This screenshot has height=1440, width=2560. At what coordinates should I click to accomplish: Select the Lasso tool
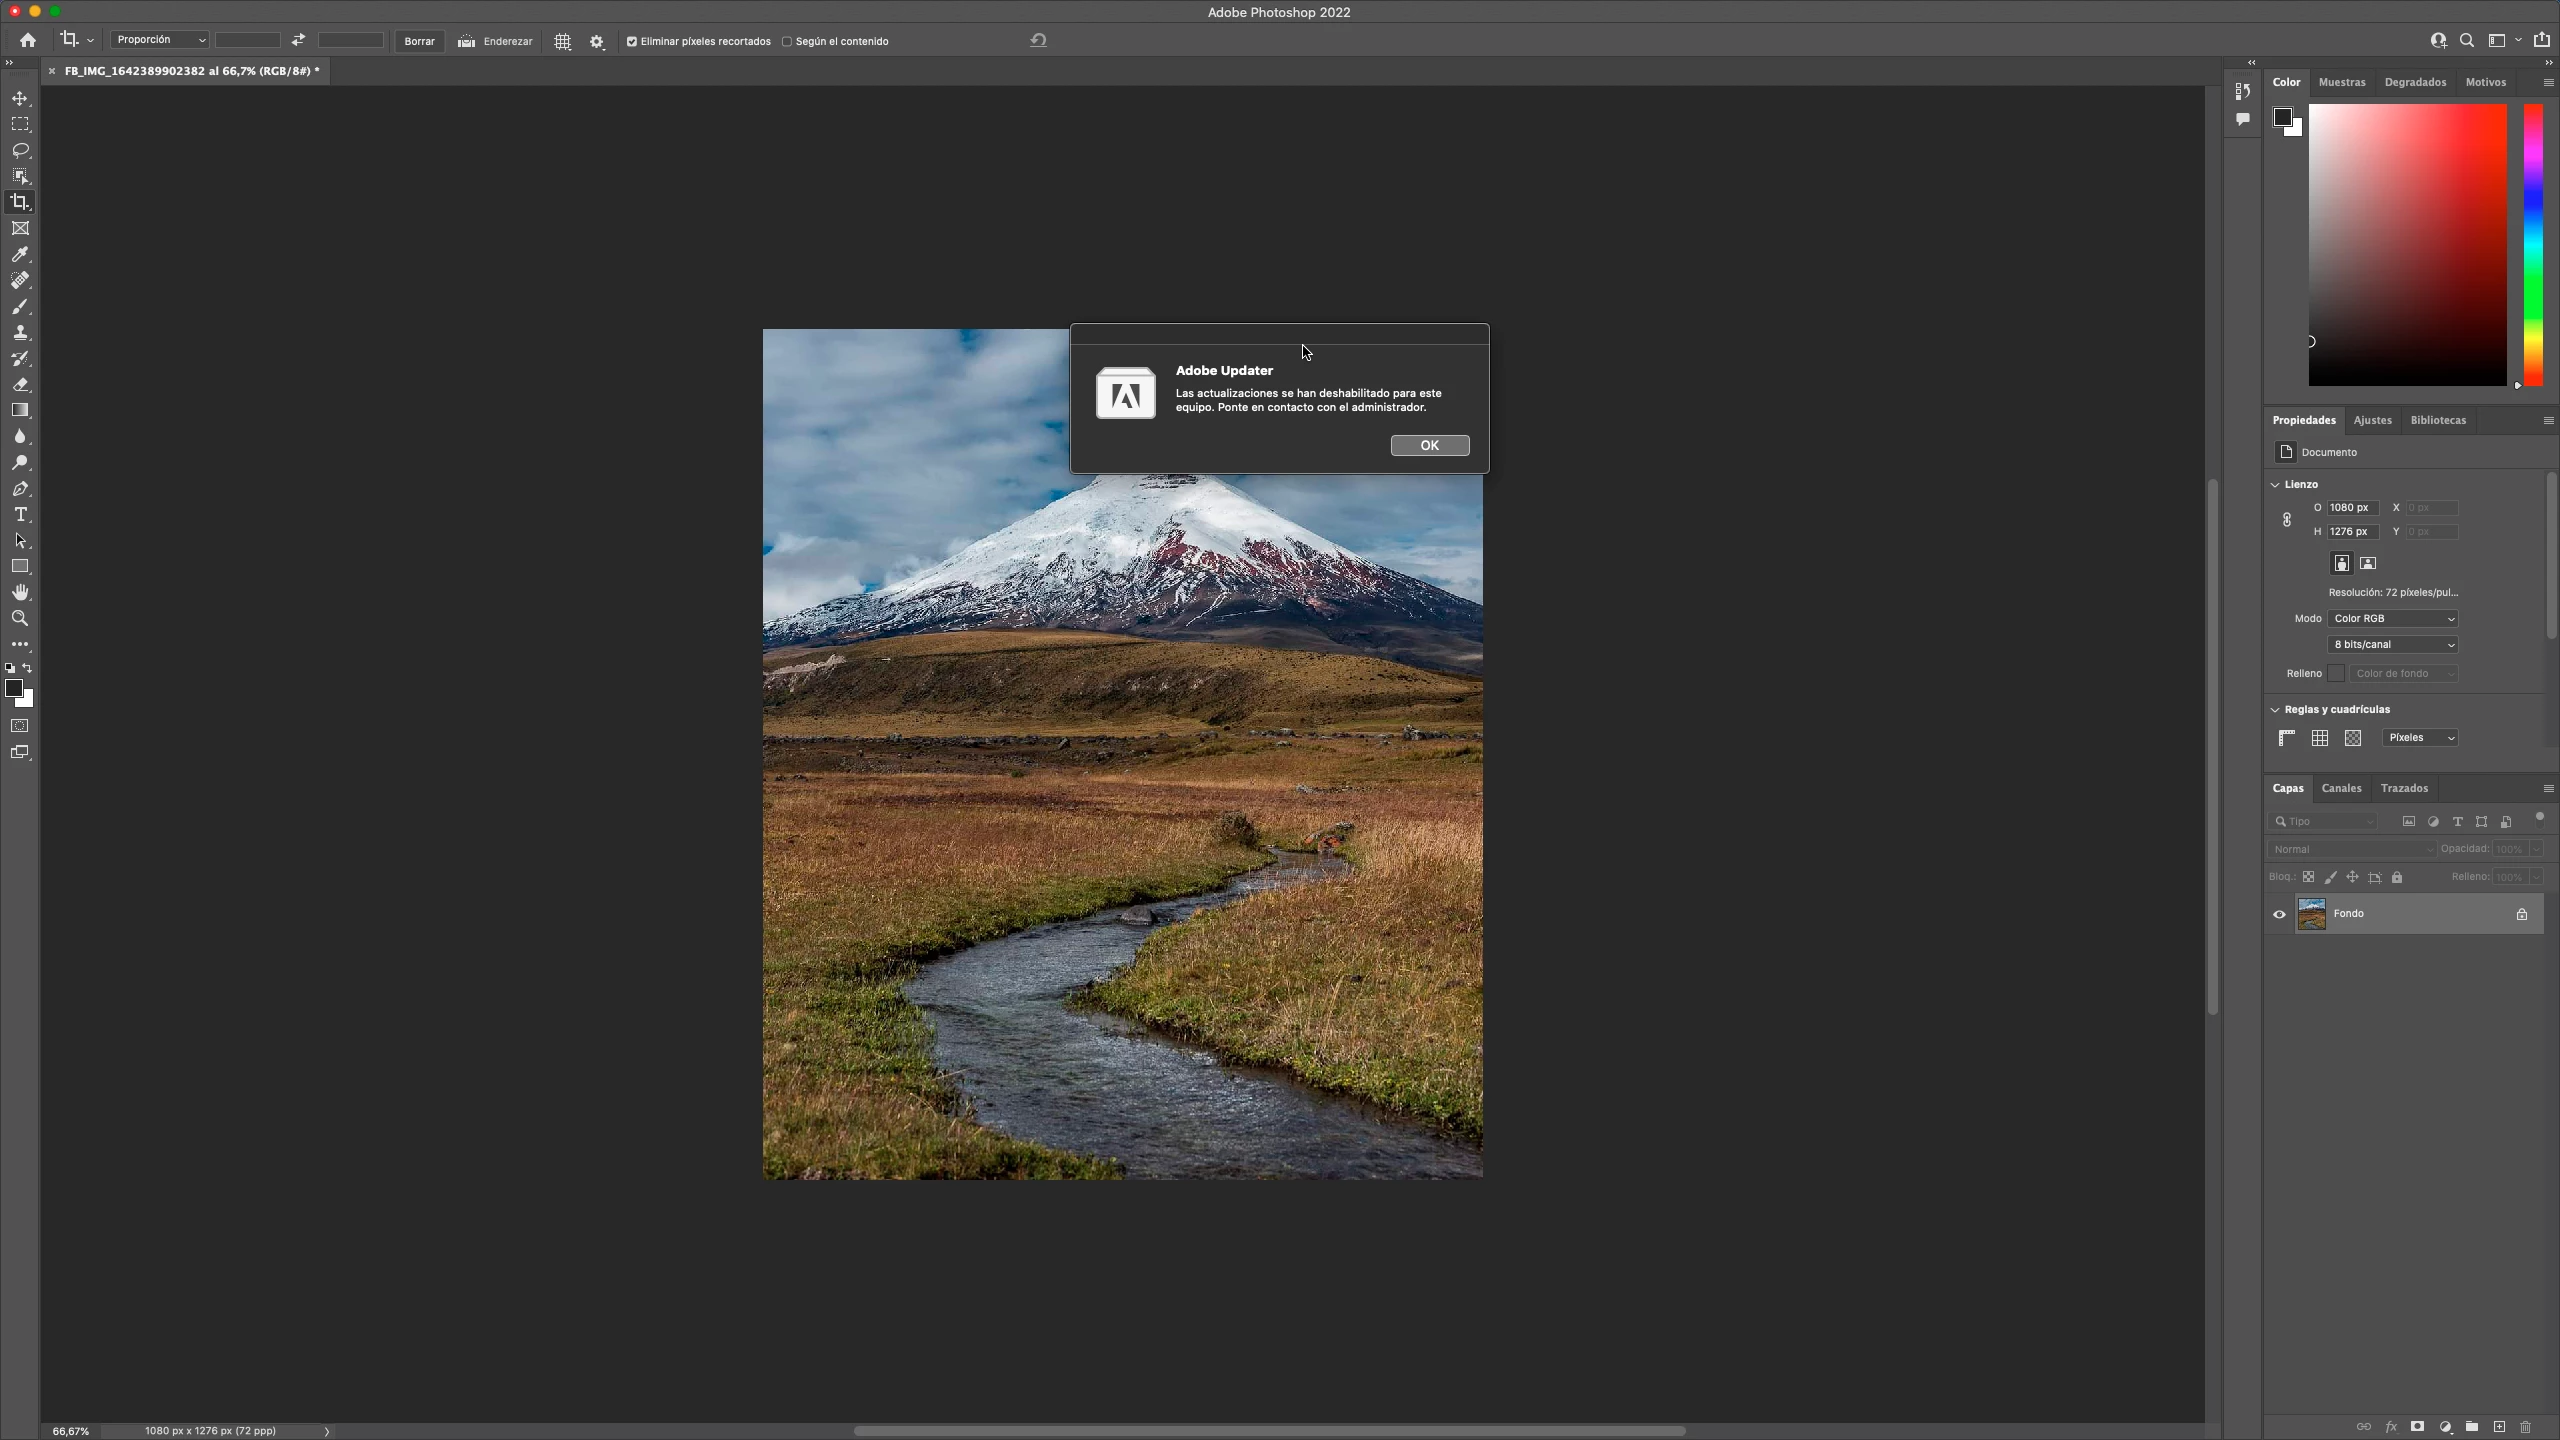(x=20, y=150)
